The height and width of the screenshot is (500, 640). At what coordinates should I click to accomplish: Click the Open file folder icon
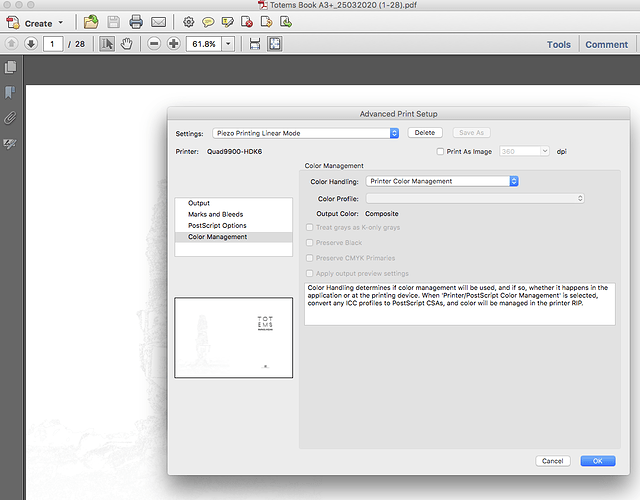[91, 22]
